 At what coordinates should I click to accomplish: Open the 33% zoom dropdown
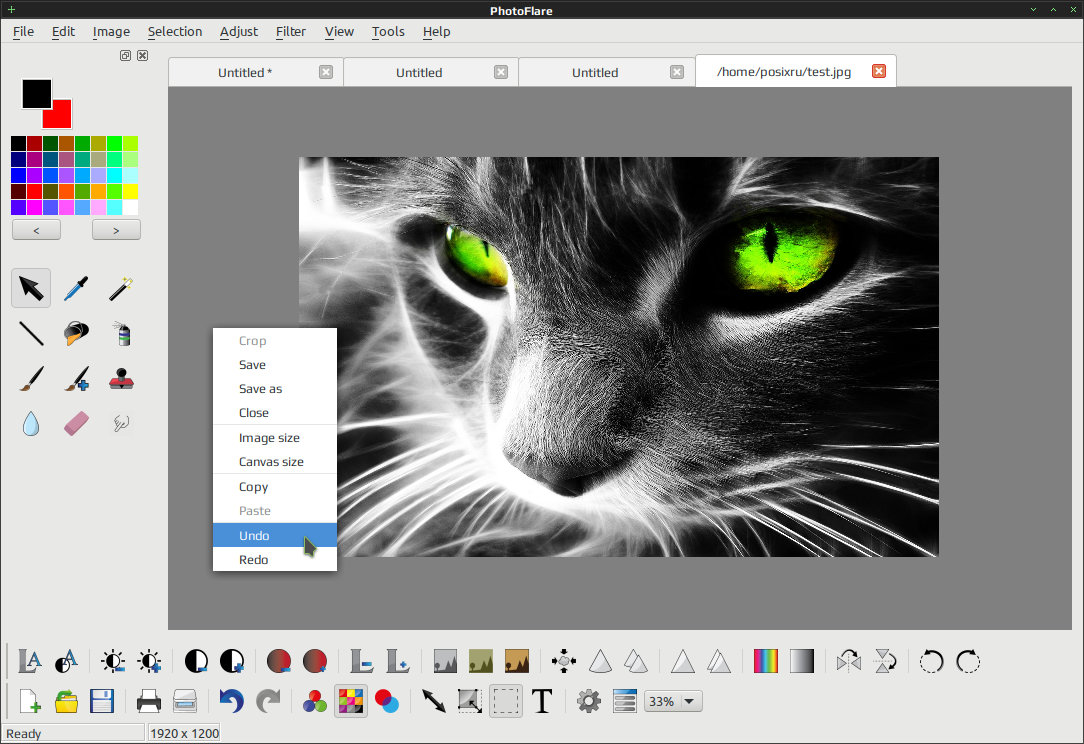673,701
